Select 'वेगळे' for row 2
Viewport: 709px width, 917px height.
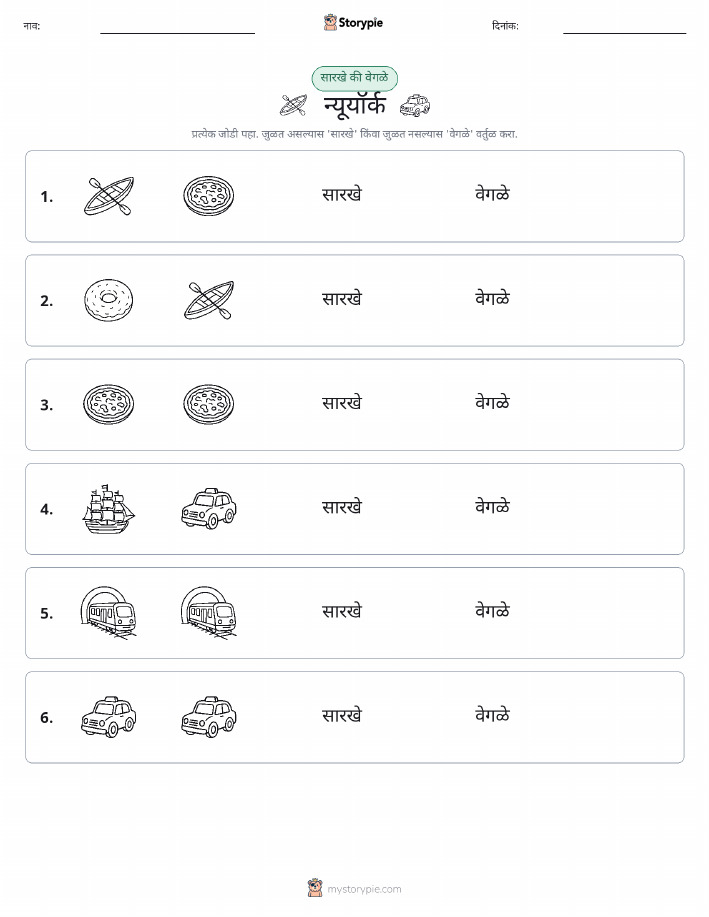point(492,299)
